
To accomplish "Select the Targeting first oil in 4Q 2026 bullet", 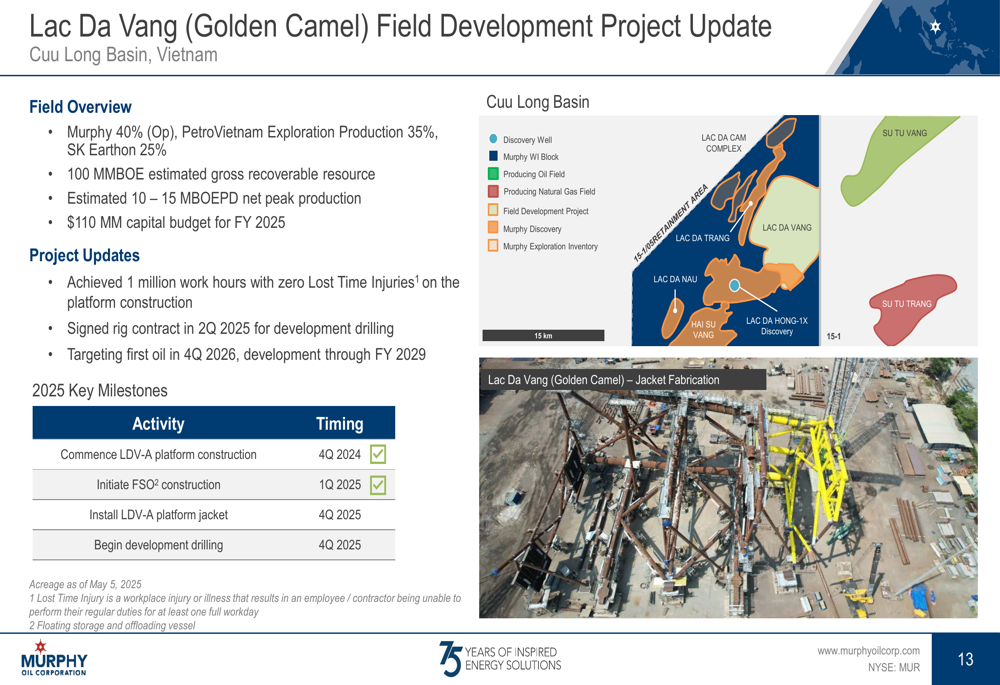I will tap(246, 355).
